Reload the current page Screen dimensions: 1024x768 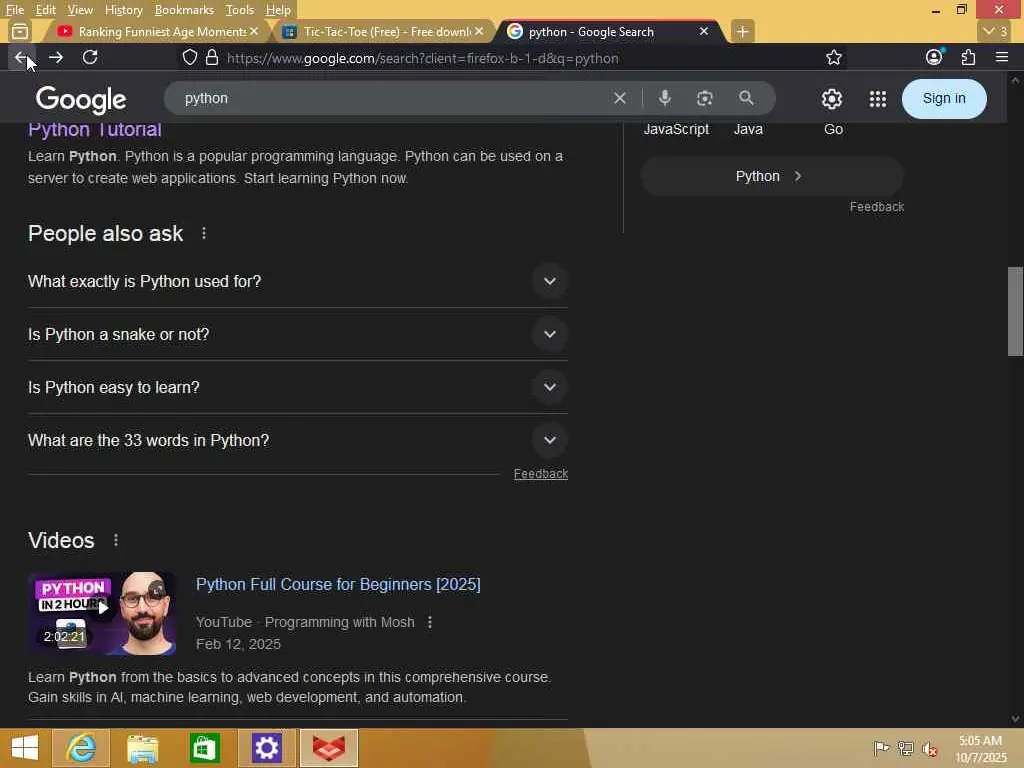90,57
